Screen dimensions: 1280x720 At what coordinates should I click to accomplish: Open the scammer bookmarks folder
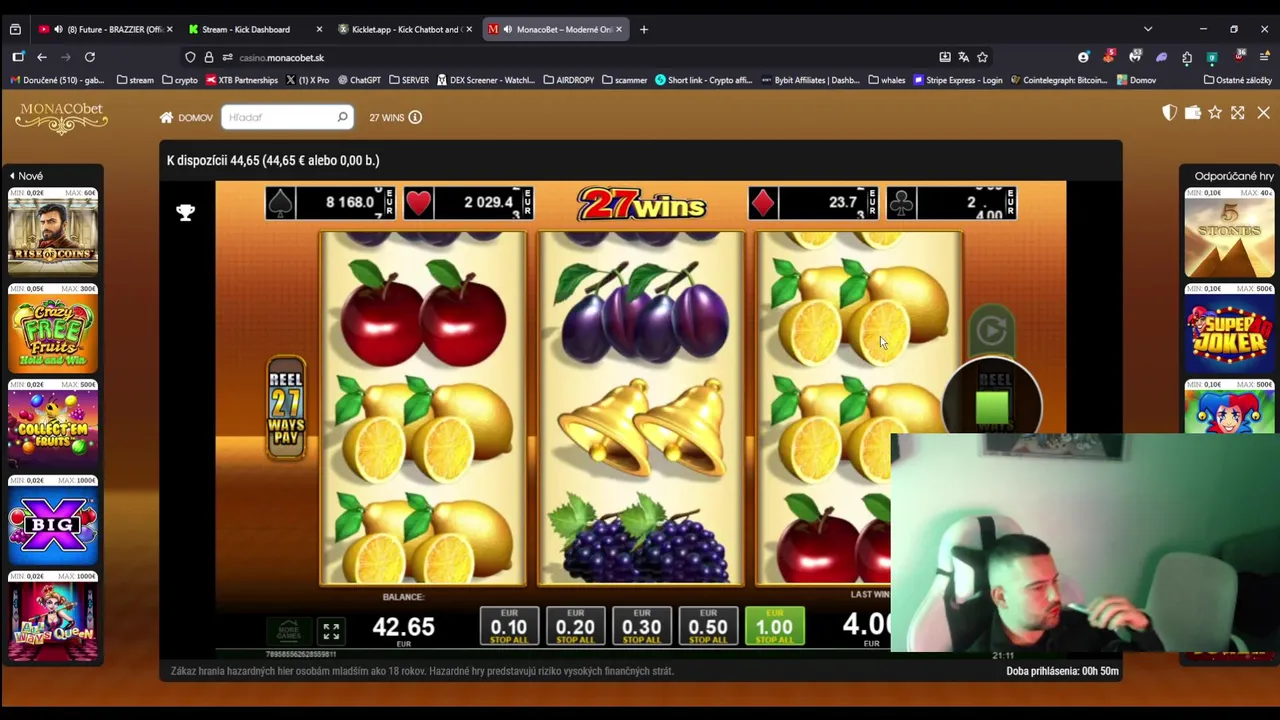tap(625, 80)
